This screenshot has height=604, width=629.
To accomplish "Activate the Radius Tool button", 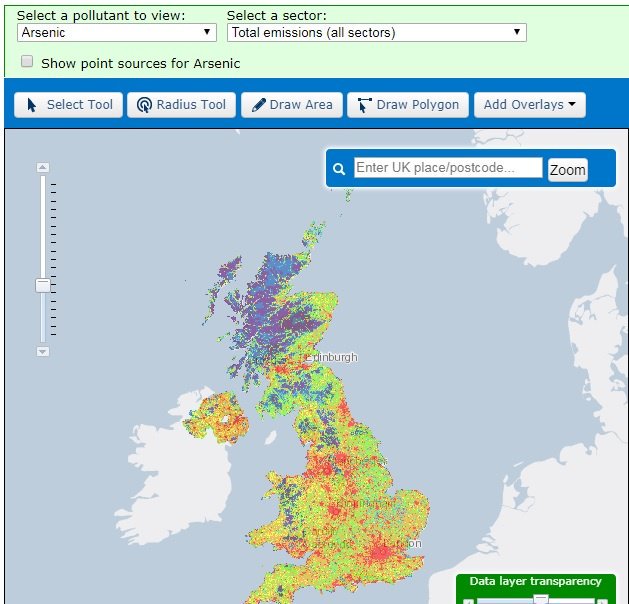I will coord(181,105).
